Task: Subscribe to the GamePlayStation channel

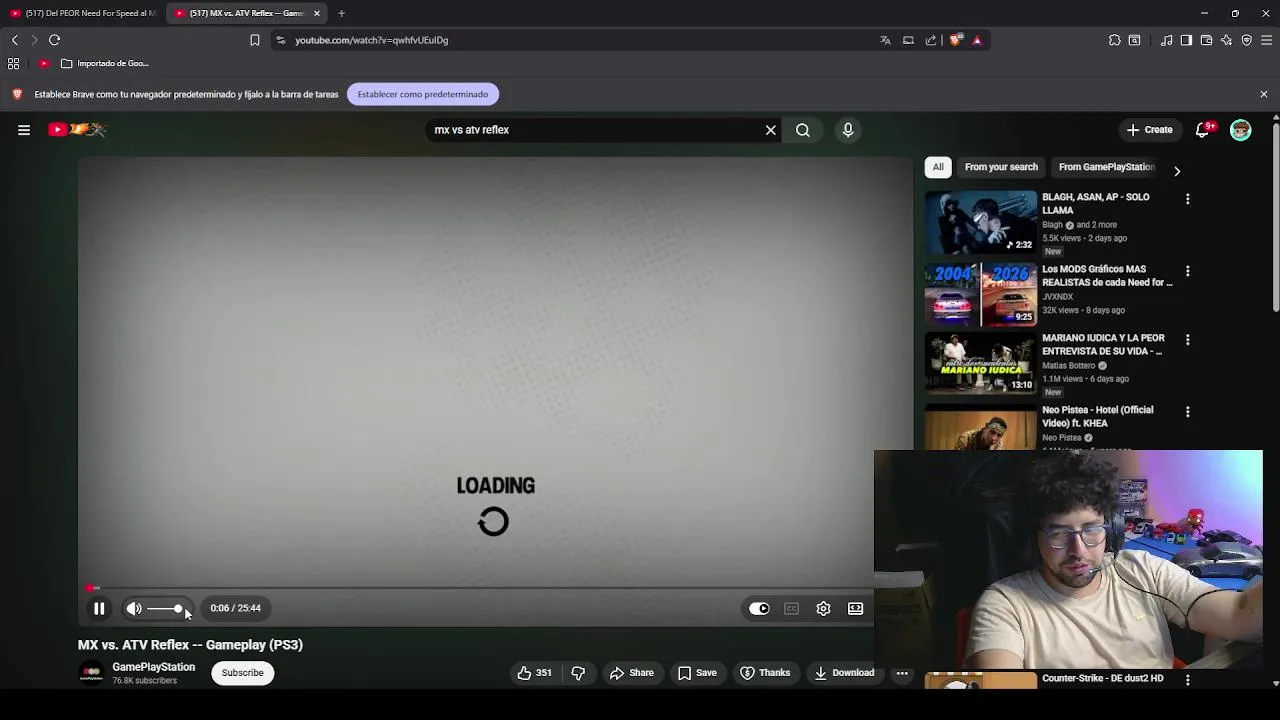Action: (x=242, y=673)
